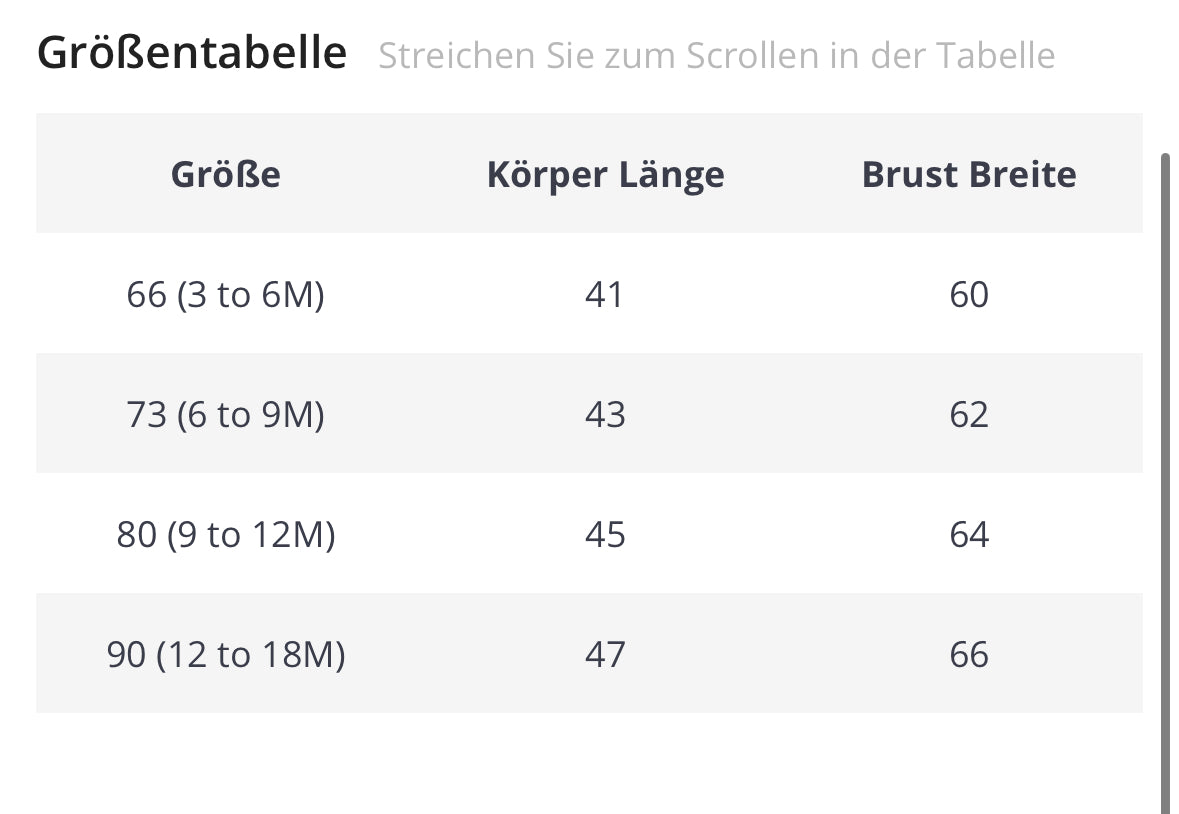Click header gap between Größe and Körper Länge
1179x814 pixels.
coord(383,174)
